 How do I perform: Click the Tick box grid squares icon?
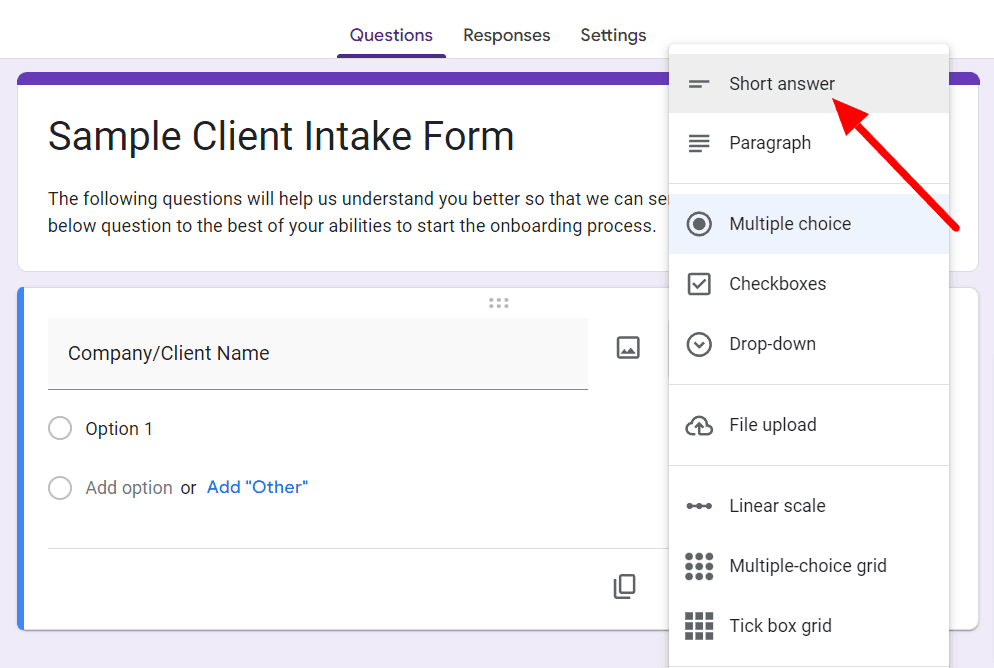coord(699,626)
